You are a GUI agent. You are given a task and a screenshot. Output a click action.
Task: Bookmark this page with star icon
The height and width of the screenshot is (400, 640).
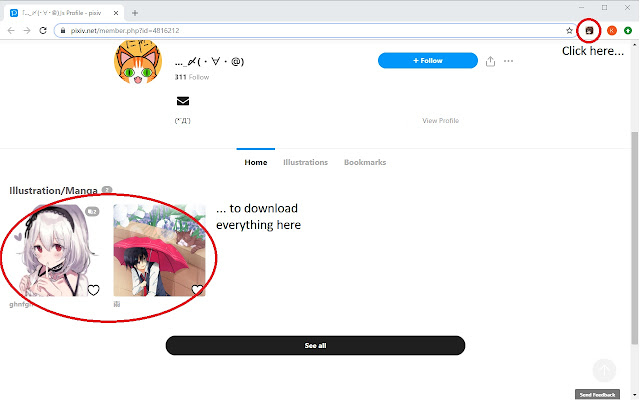[x=569, y=31]
